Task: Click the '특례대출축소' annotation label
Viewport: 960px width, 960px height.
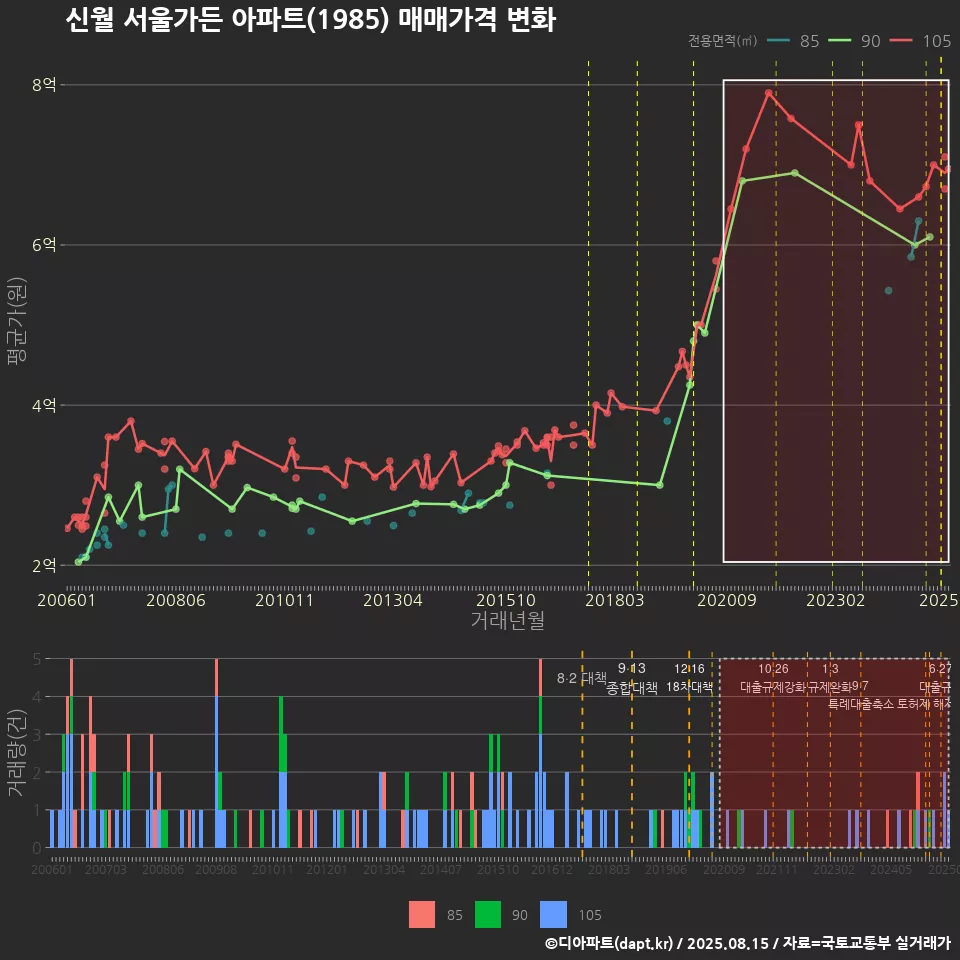Action: click(x=861, y=704)
